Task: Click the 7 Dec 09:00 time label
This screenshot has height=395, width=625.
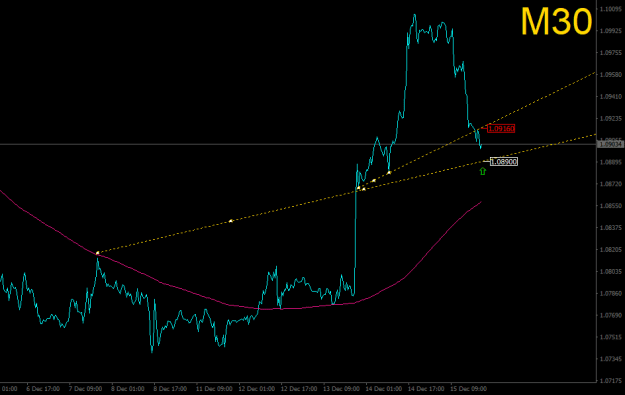Action: point(85,389)
